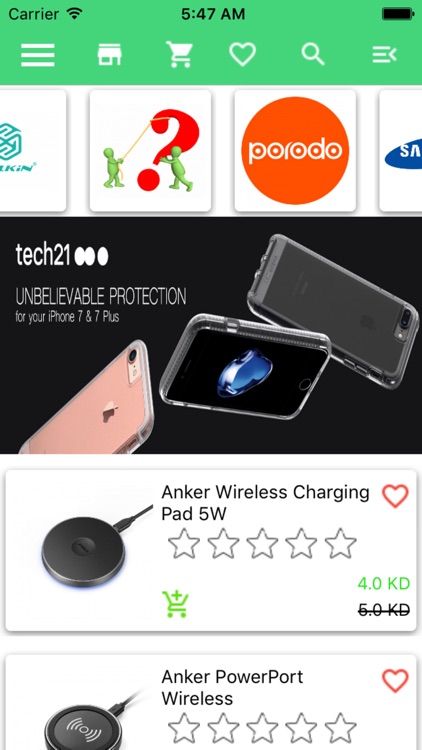Favorite the Anker PowerPort Wireless item

tap(395, 681)
